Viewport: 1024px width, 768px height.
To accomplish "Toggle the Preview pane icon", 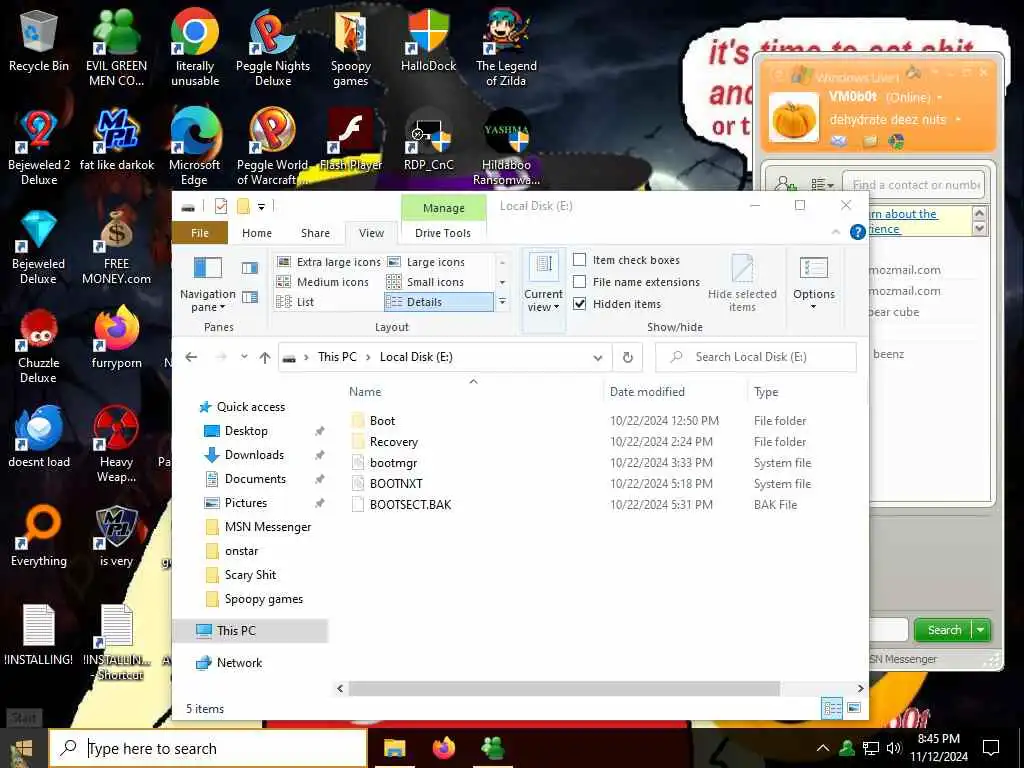I will [249, 268].
